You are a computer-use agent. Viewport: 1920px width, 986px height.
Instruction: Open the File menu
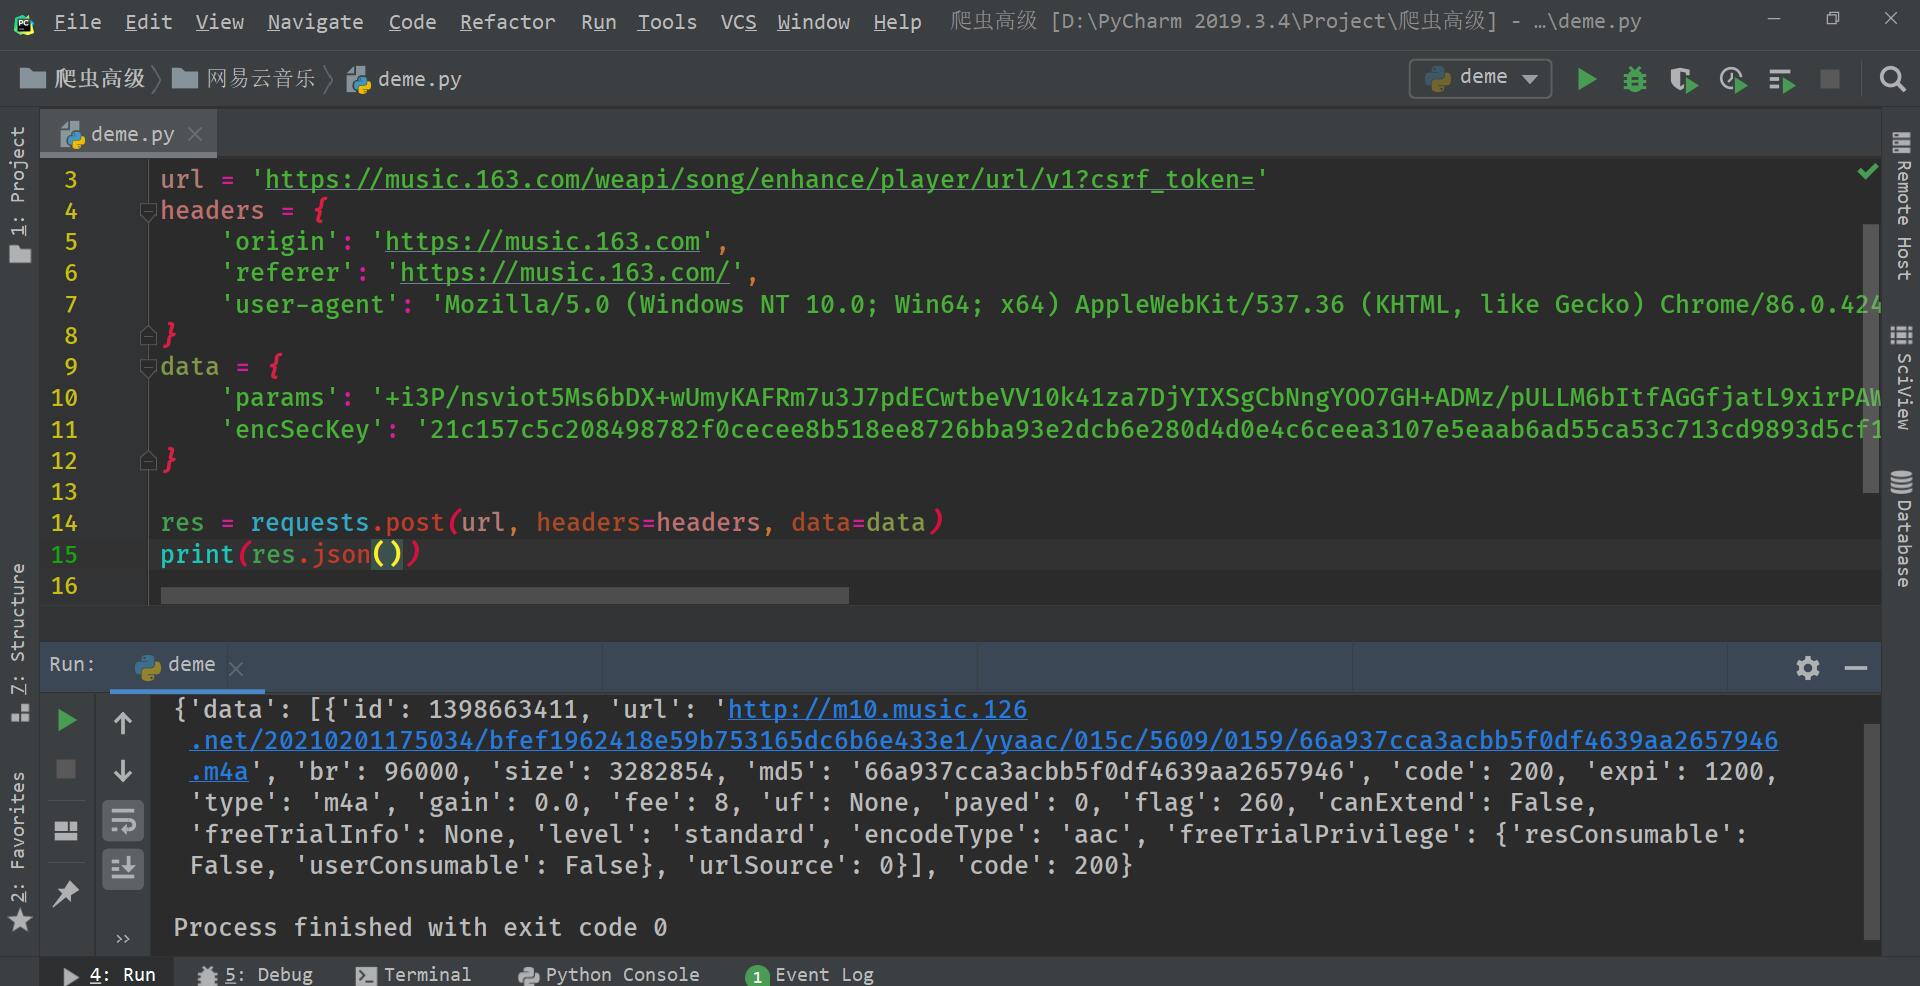pyautogui.click(x=77, y=21)
